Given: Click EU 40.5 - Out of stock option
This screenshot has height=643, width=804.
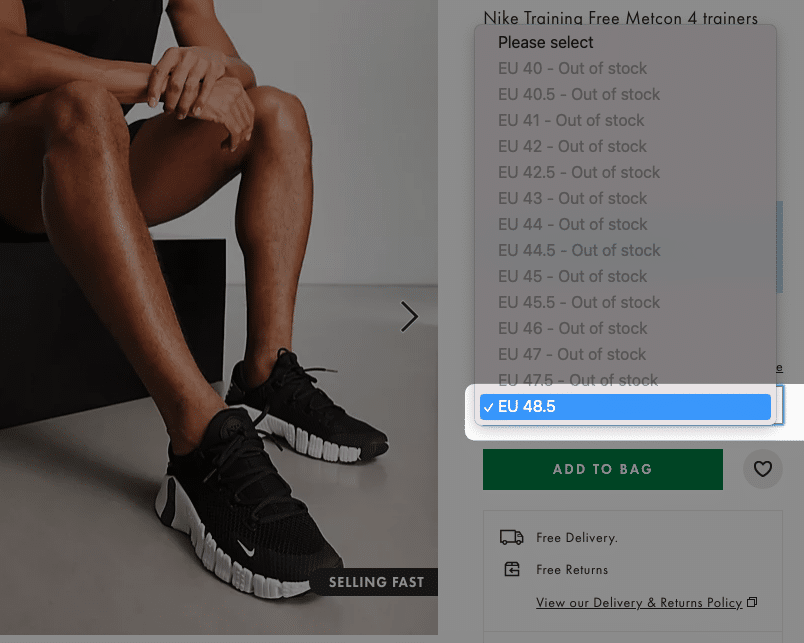Looking at the screenshot, I should point(625,94).
